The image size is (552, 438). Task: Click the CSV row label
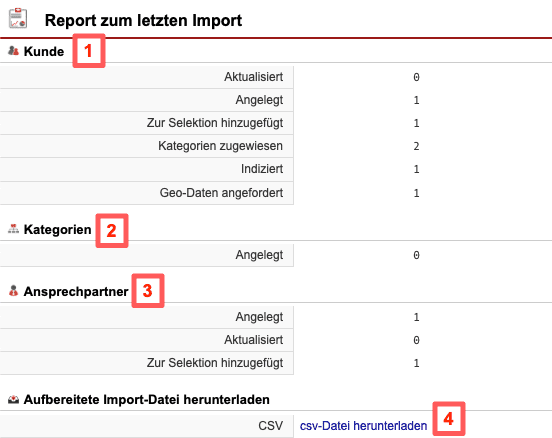pyautogui.click(x=270, y=426)
